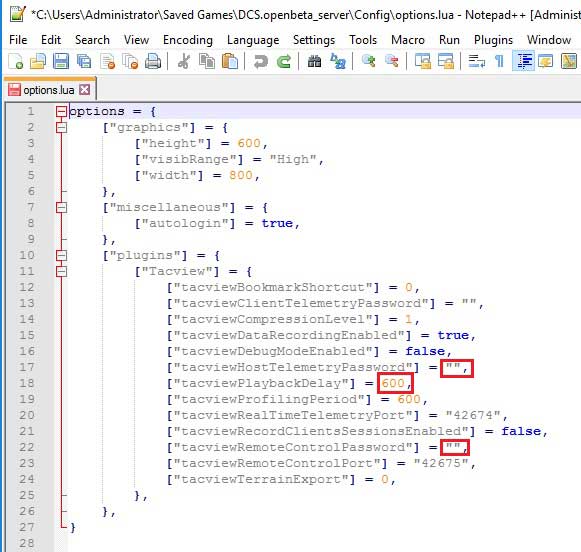
Task: Click line number 28 in the margin
Action: pos(27,543)
